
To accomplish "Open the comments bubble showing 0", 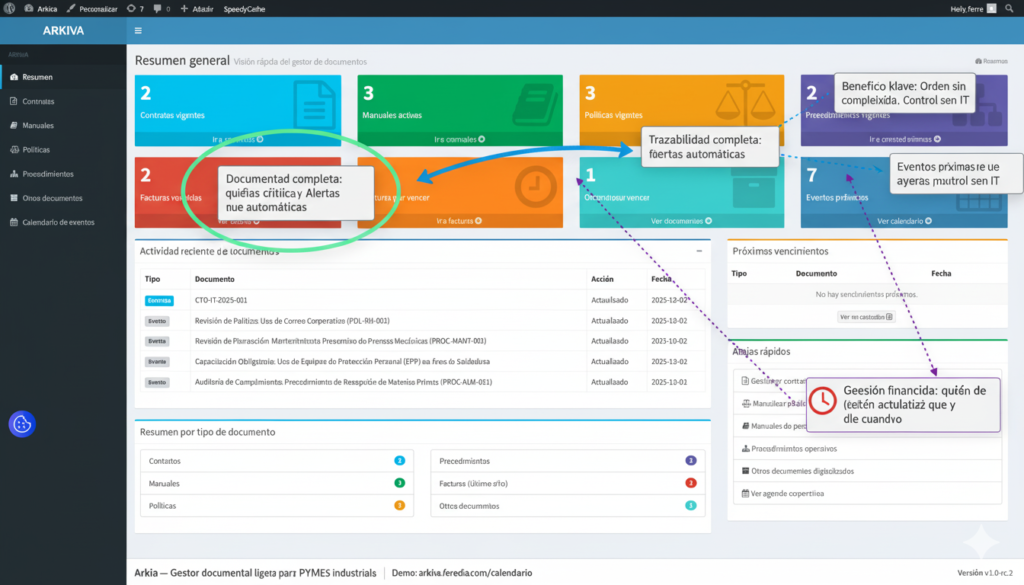I will click(161, 8).
